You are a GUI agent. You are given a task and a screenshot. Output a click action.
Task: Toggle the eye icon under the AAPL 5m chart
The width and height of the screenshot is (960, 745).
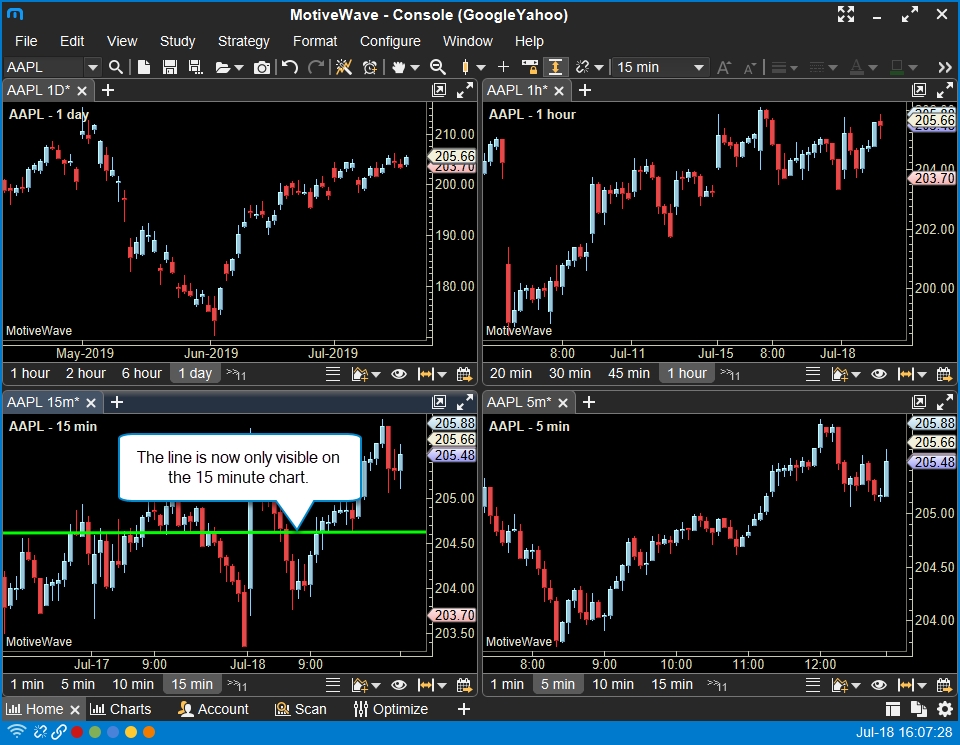(x=879, y=685)
